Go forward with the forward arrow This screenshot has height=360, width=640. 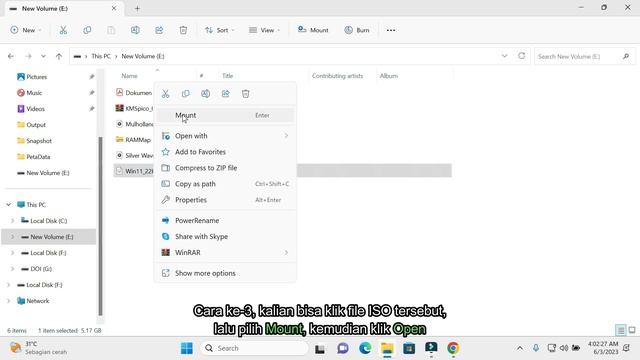28,56
